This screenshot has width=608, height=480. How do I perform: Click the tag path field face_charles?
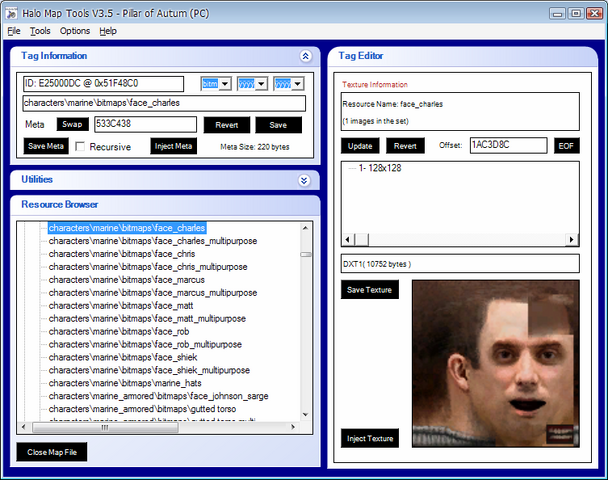(164, 103)
